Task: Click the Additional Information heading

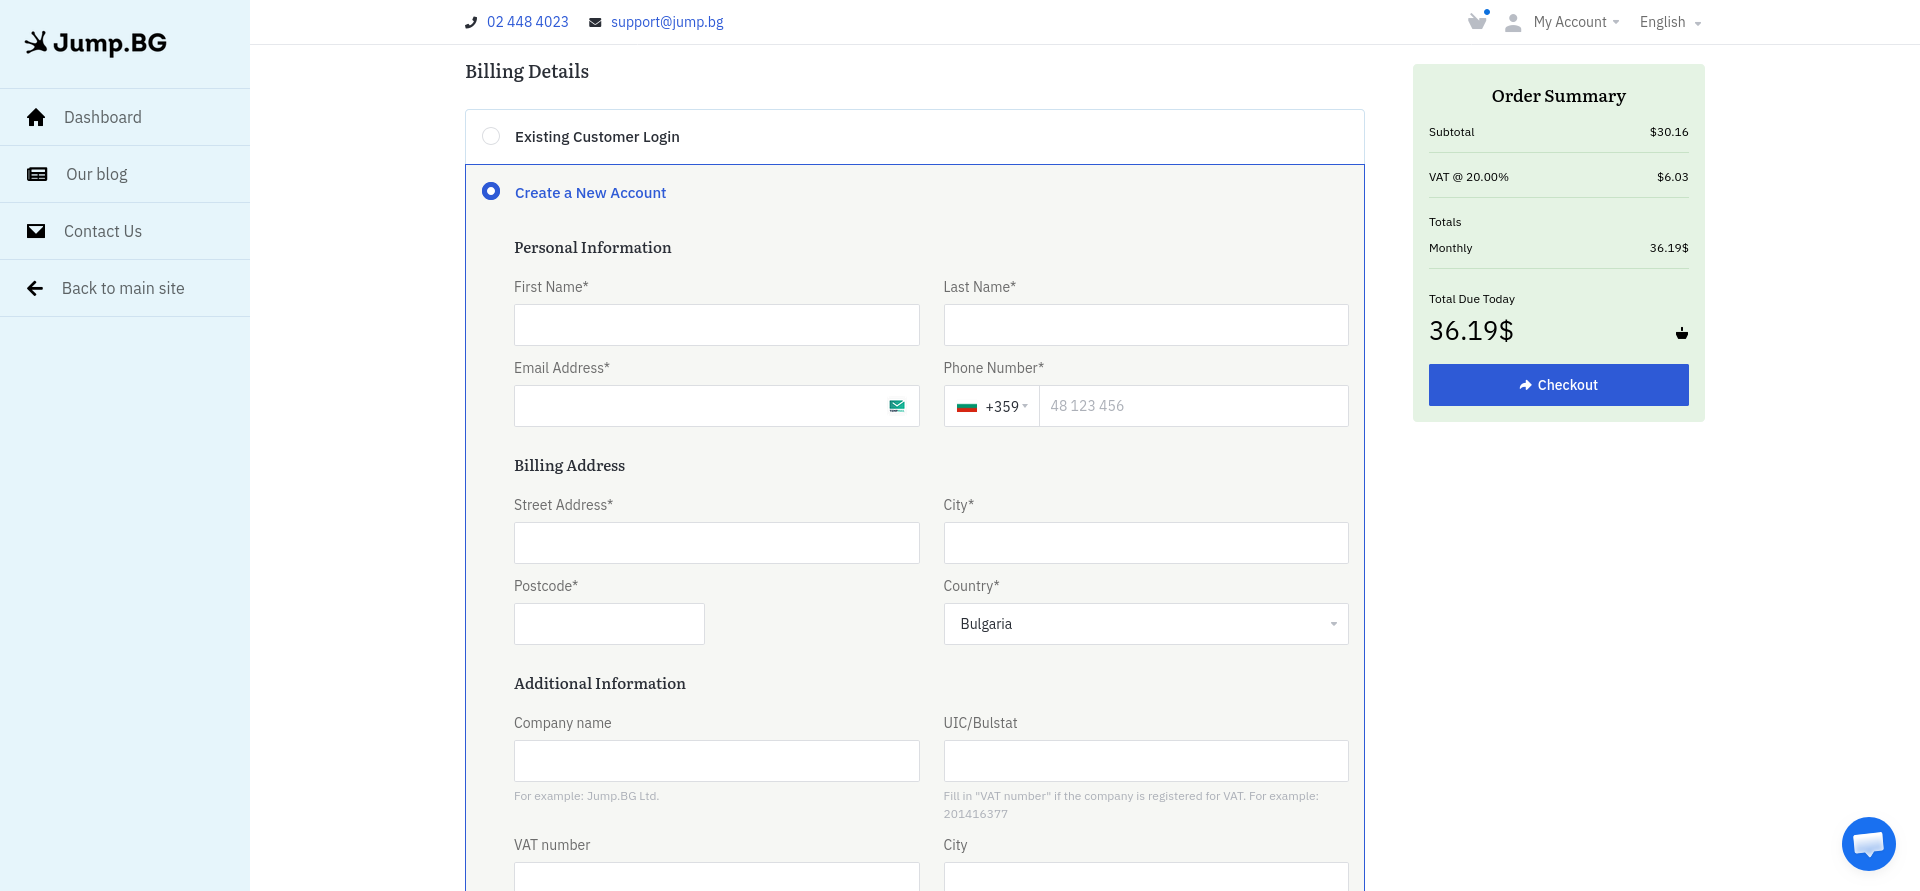Action: pos(599,684)
